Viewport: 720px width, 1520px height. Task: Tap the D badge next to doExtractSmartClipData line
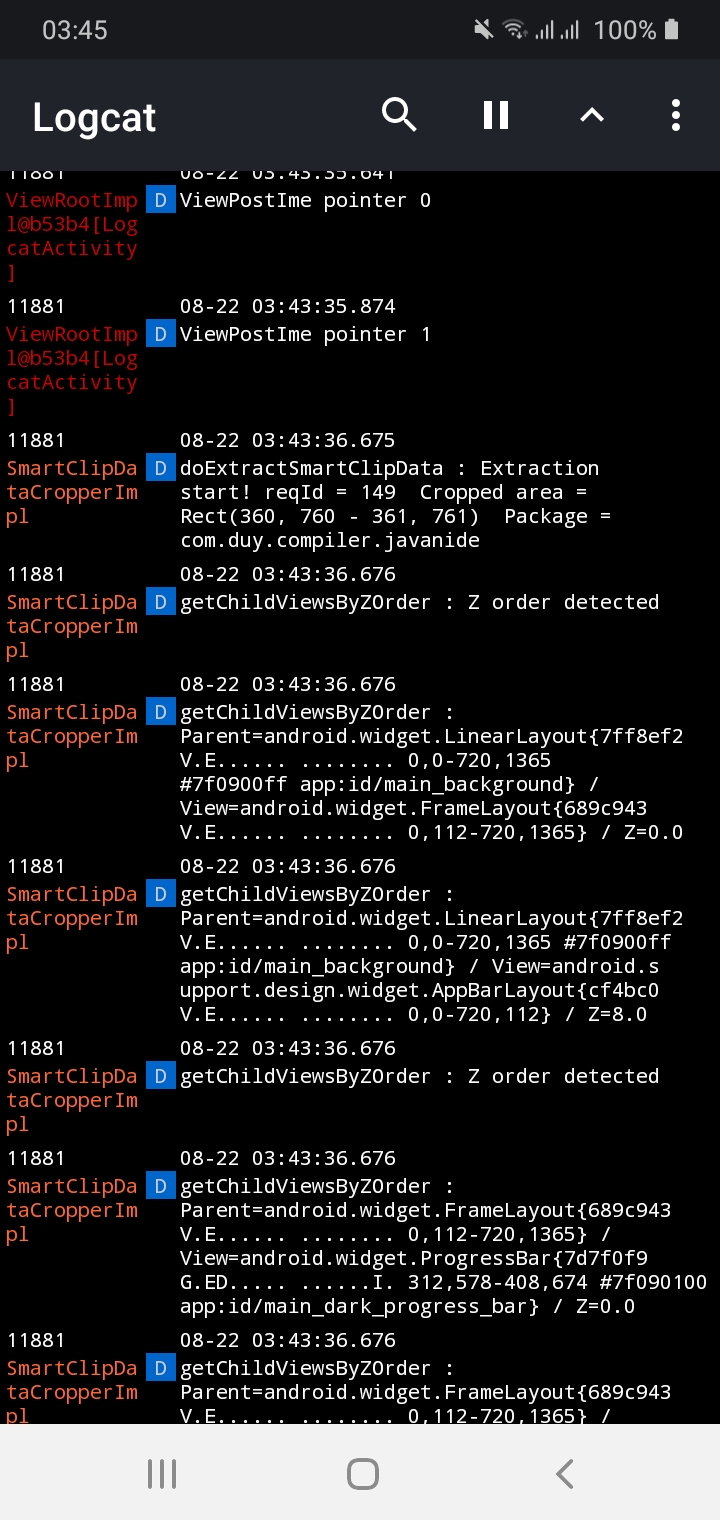click(160, 468)
